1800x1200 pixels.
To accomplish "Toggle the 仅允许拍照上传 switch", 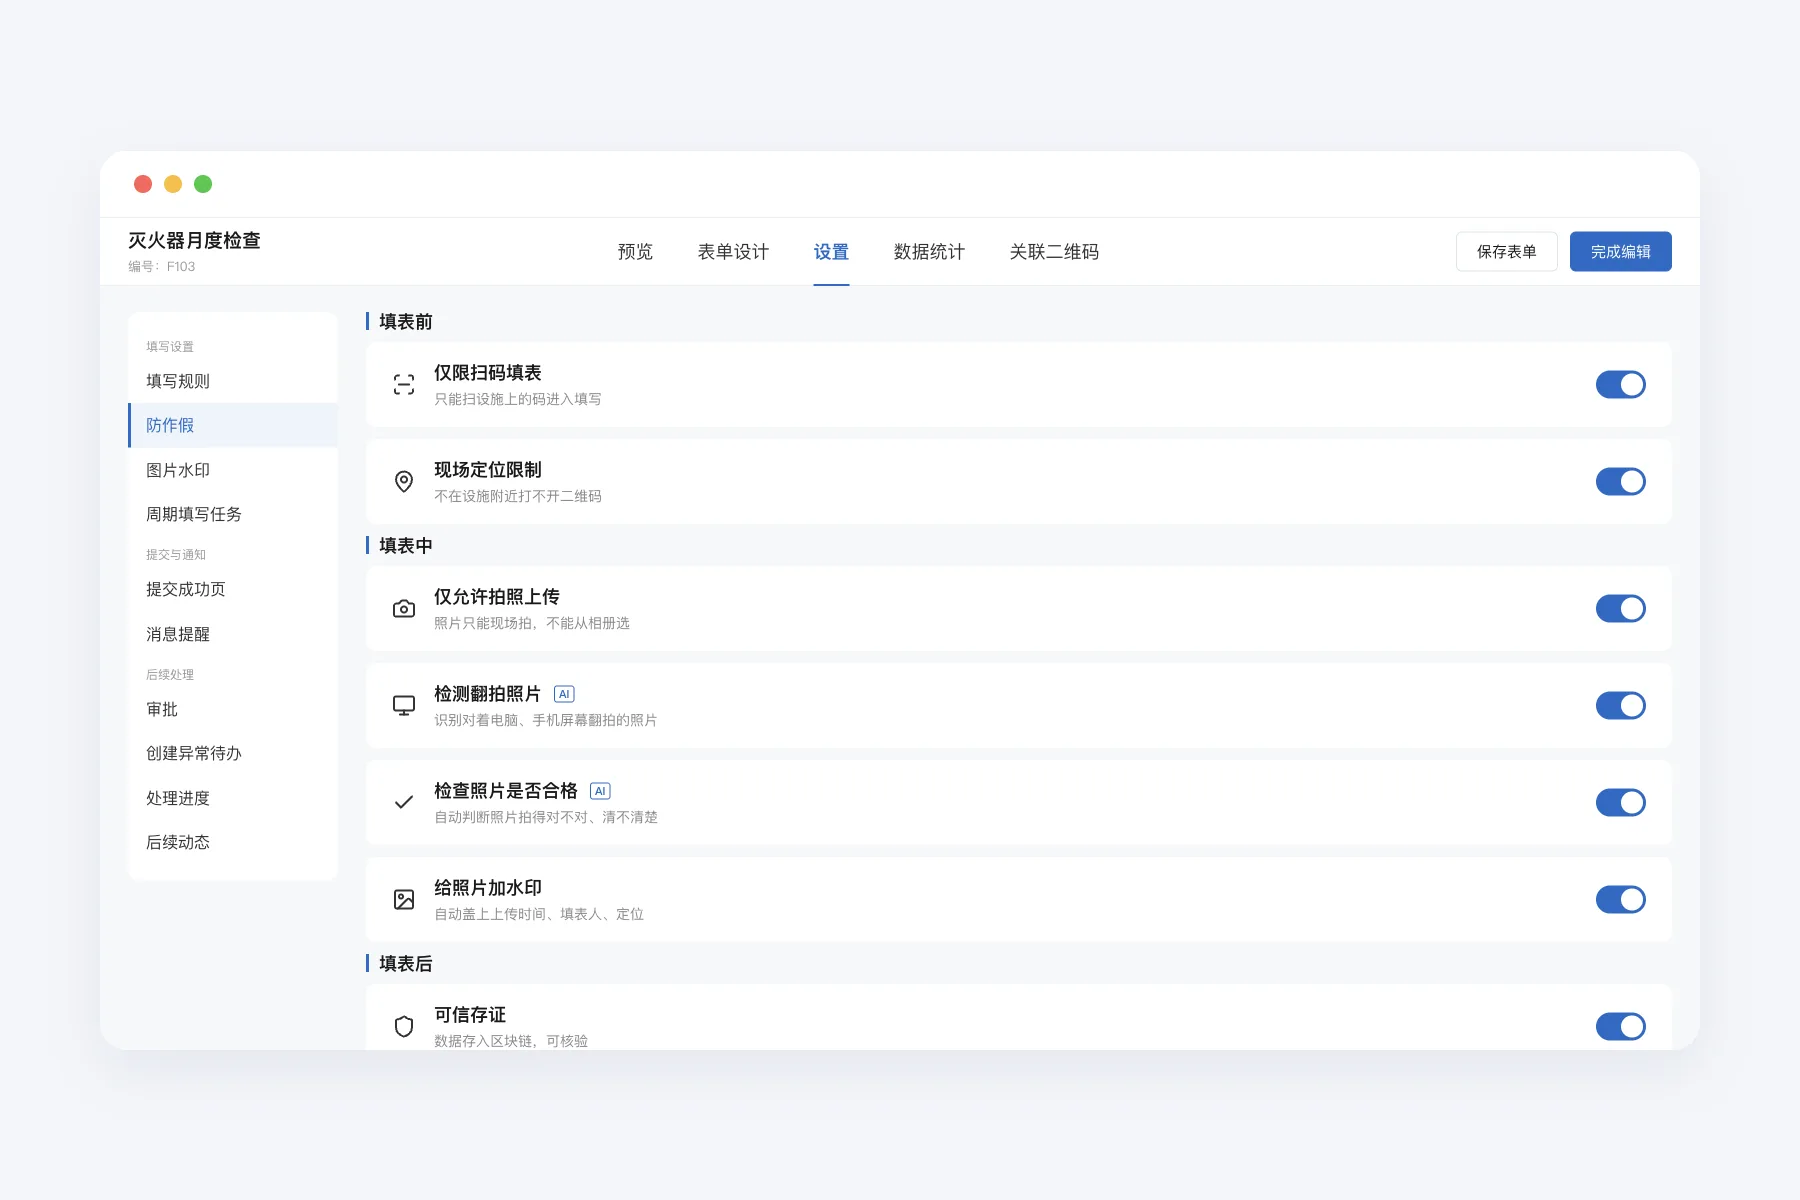I will point(1620,609).
